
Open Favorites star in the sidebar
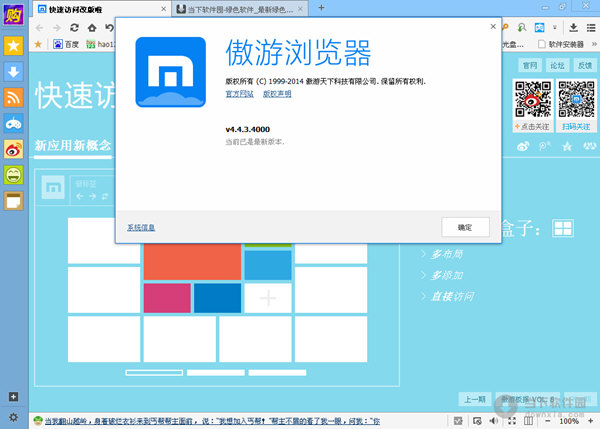[x=13, y=46]
